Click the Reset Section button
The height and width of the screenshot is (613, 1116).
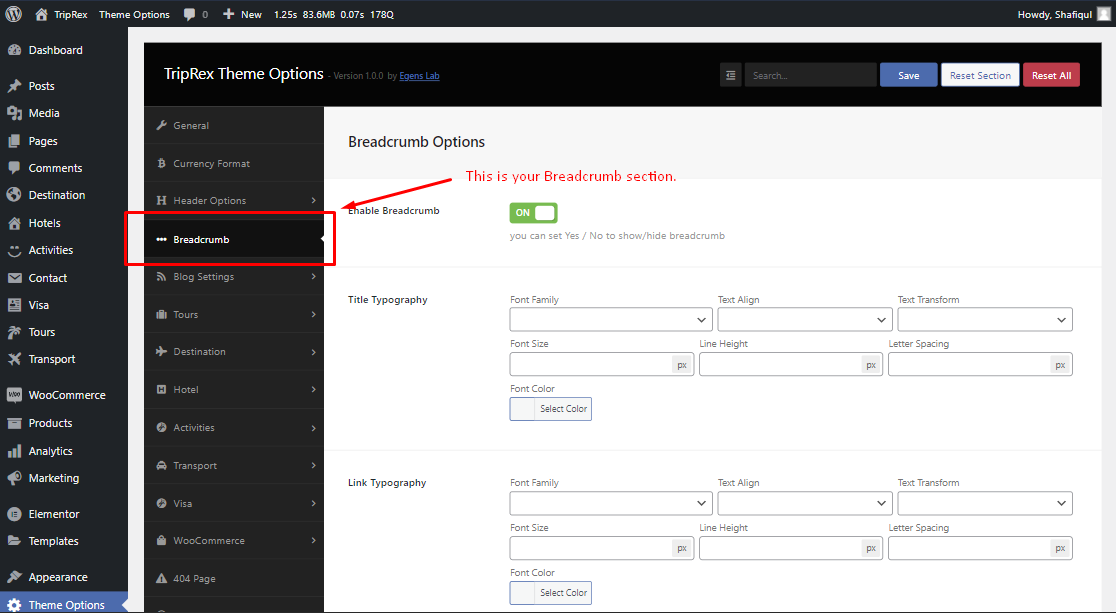980,75
